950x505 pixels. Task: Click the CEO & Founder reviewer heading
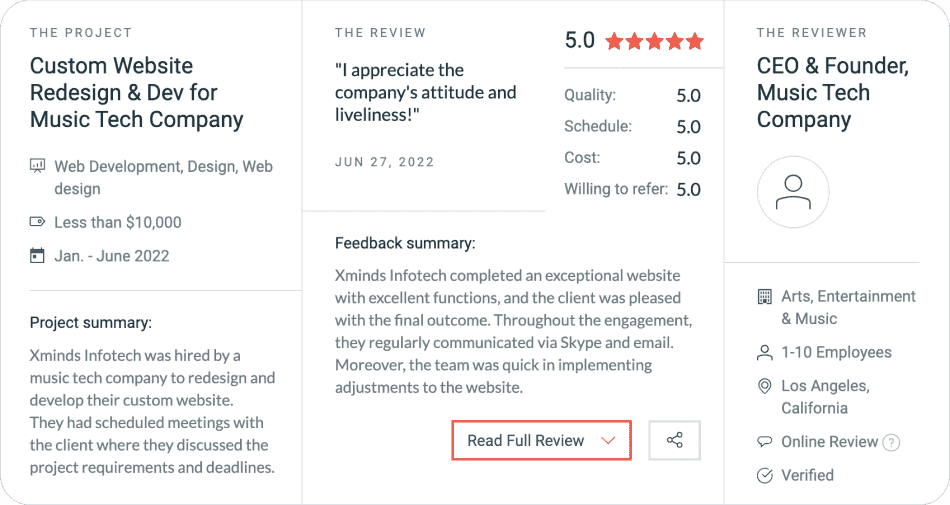click(x=832, y=93)
